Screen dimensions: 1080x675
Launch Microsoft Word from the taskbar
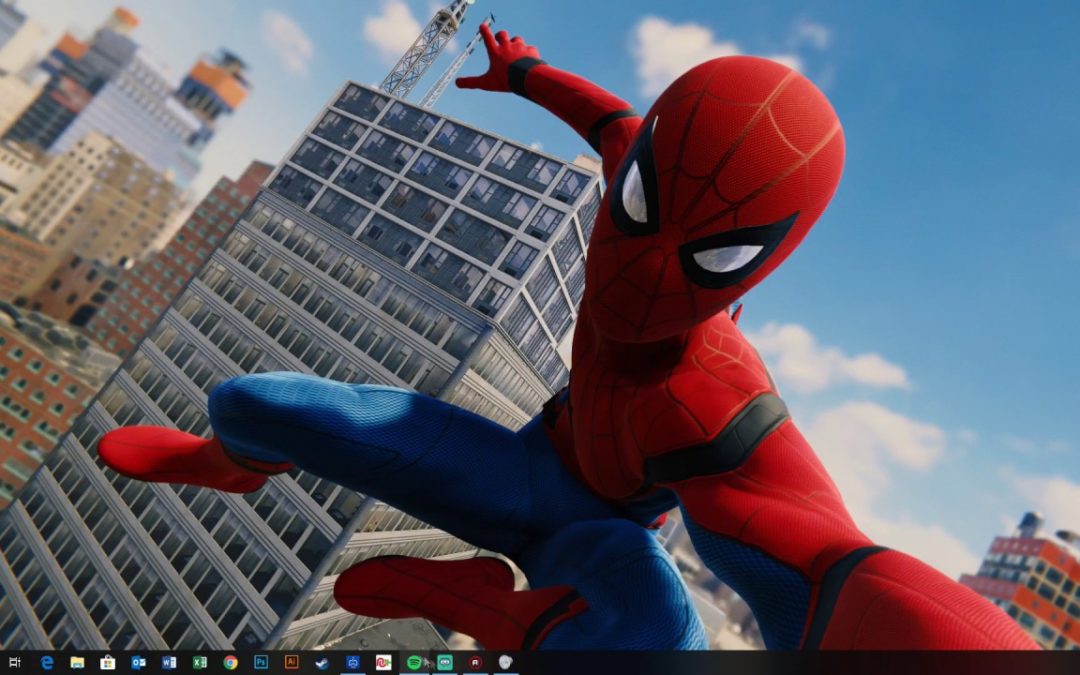pyautogui.click(x=169, y=663)
